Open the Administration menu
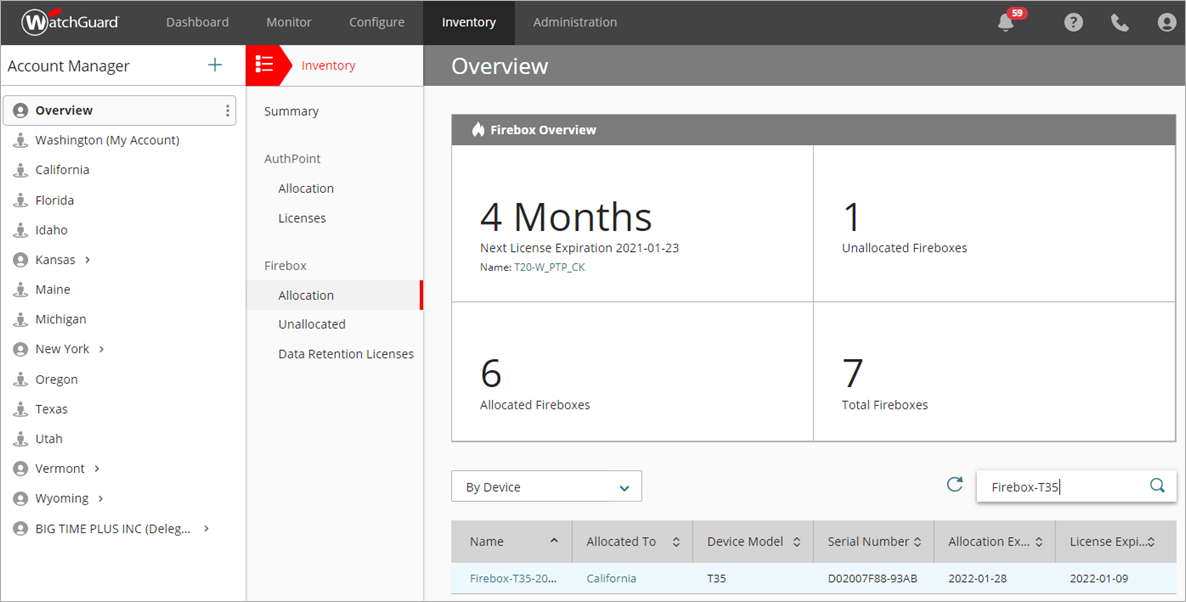The height and width of the screenshot is (602, 1186). [x=575, y=21]
